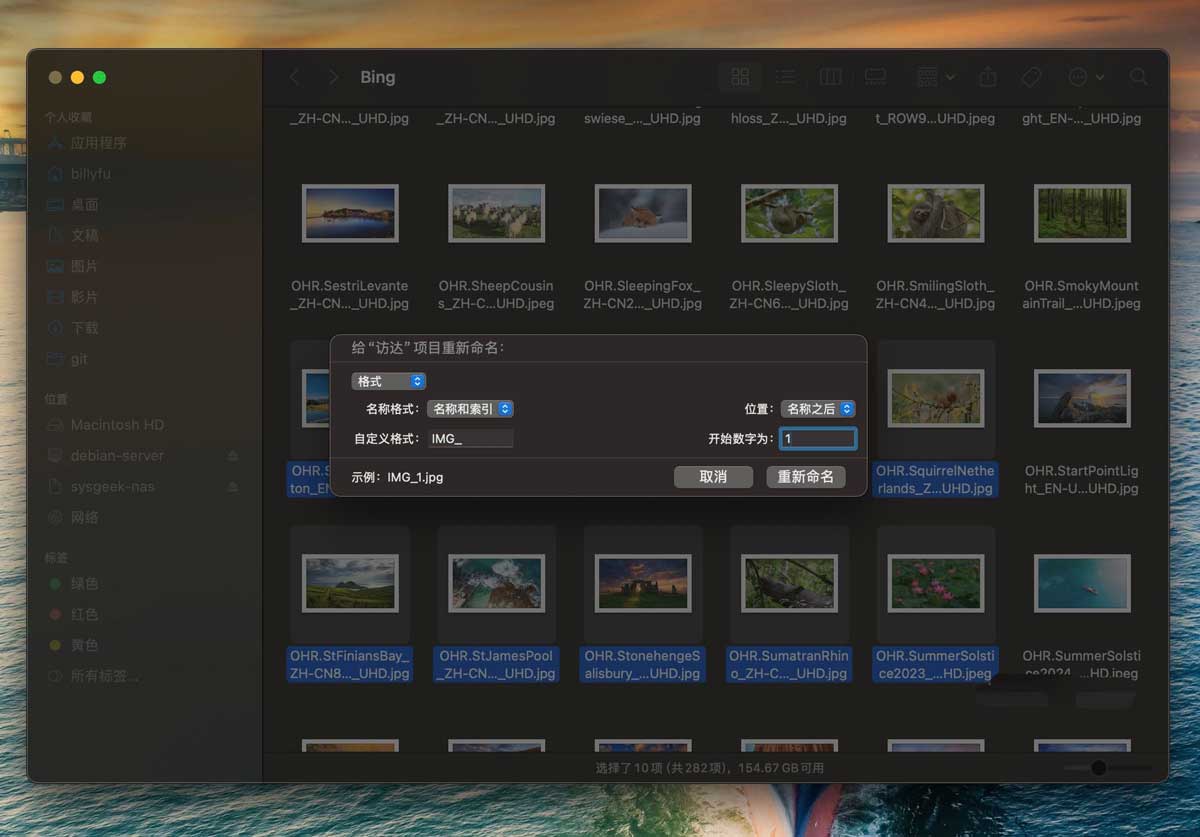The width and height of the screenshot is (1200, 837).
Task: Select the 绿色 tag in sidebar
Action: 84,583
